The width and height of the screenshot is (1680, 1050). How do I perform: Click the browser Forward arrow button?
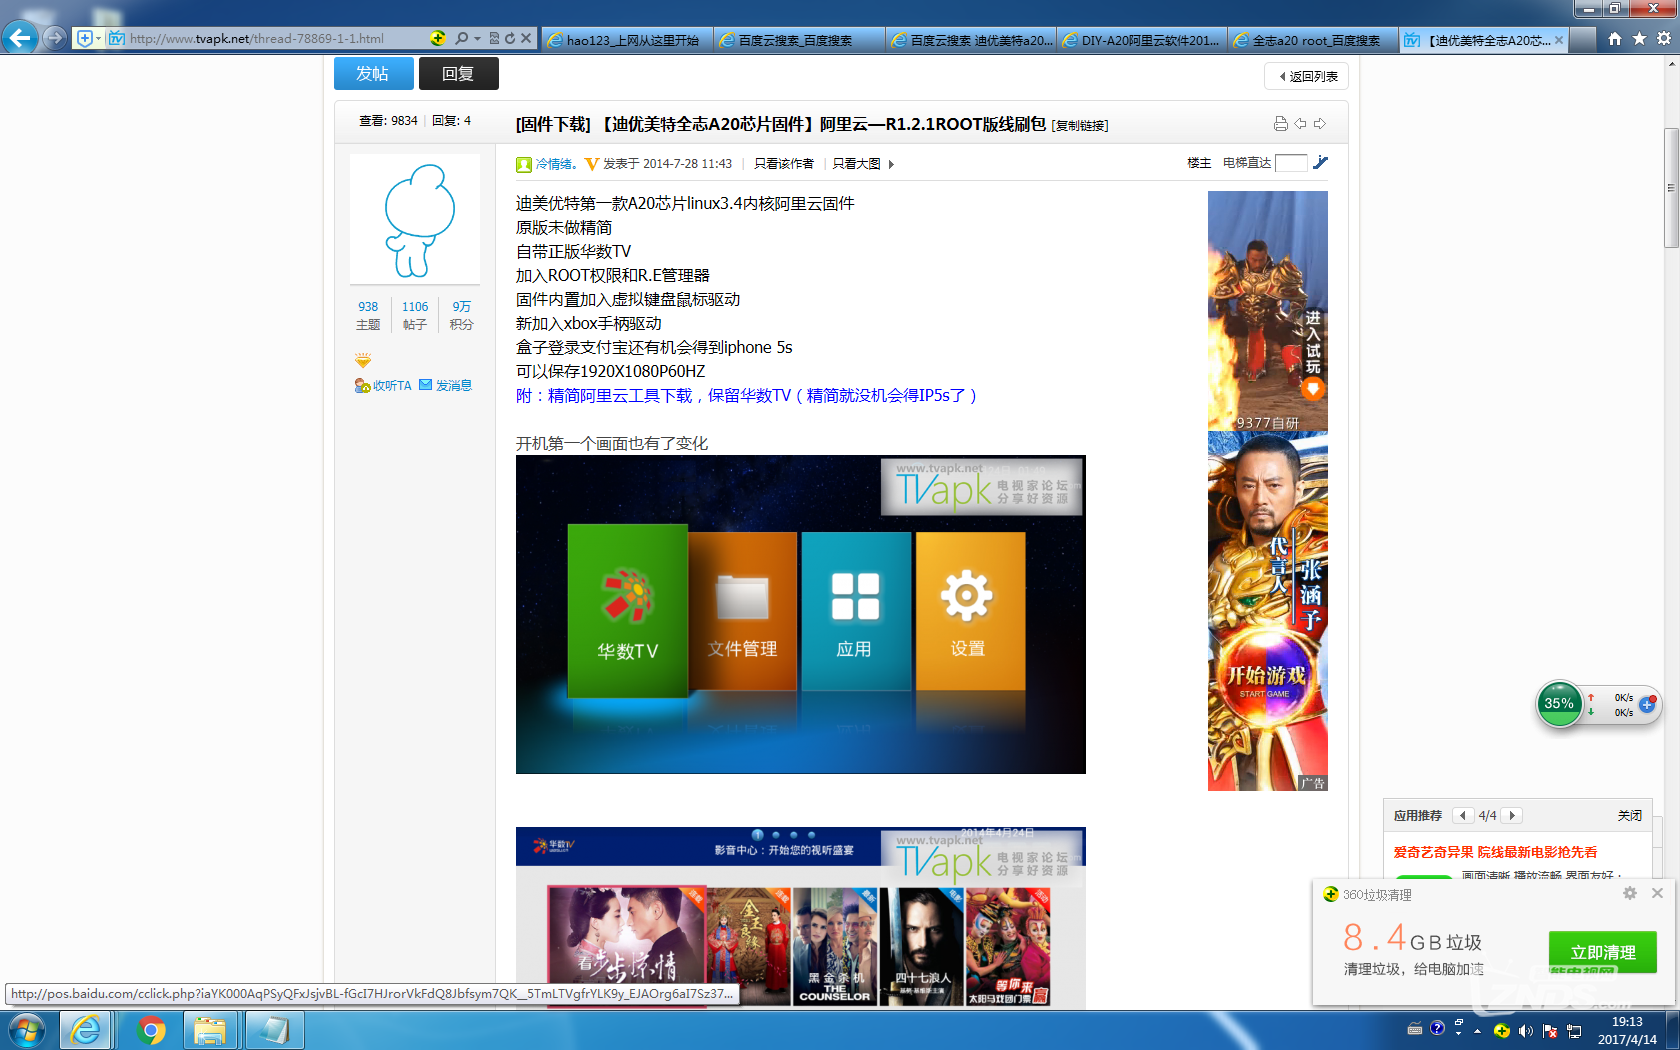tap(55, 38)
